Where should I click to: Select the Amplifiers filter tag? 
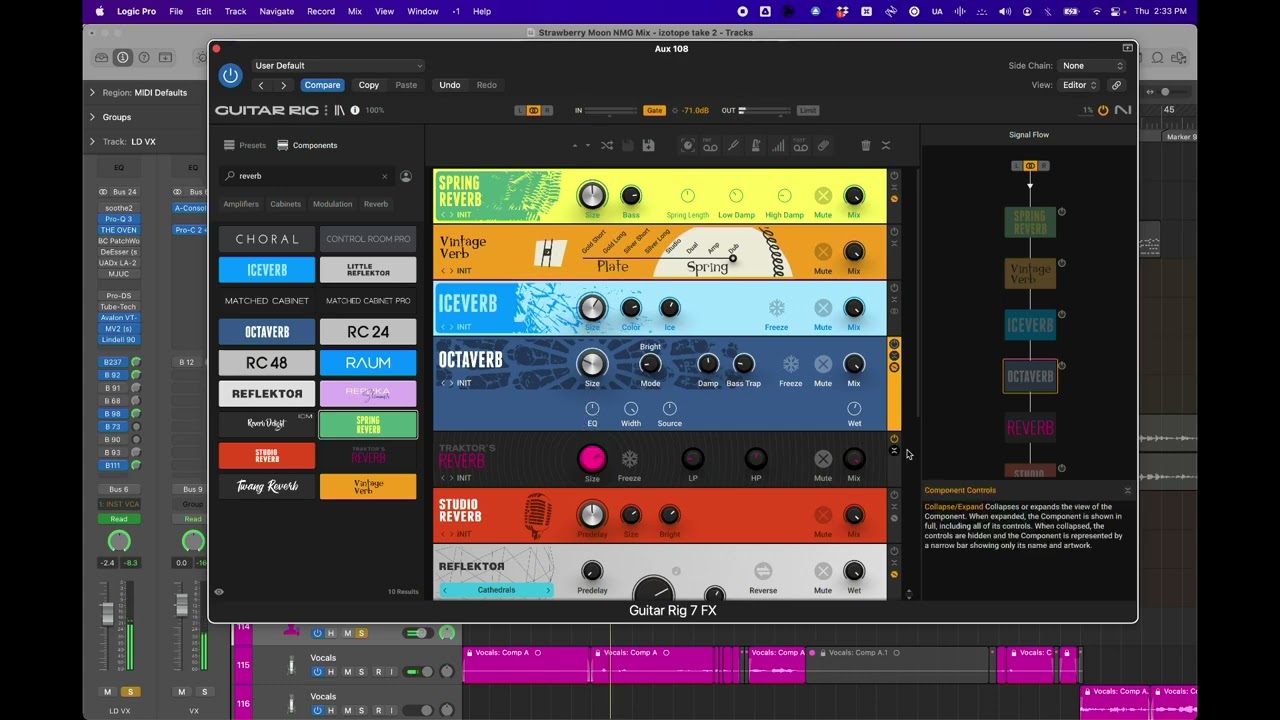click(x=241, y=204)
